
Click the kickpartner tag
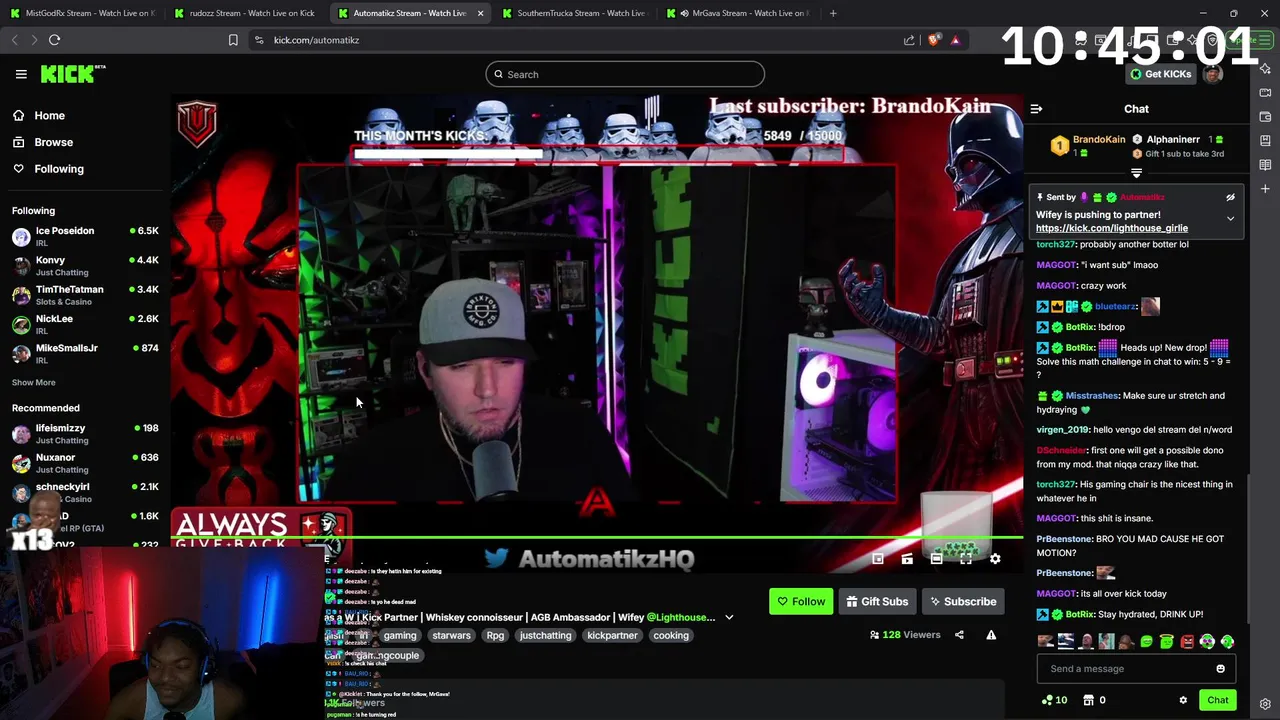(x=612, y=635)
